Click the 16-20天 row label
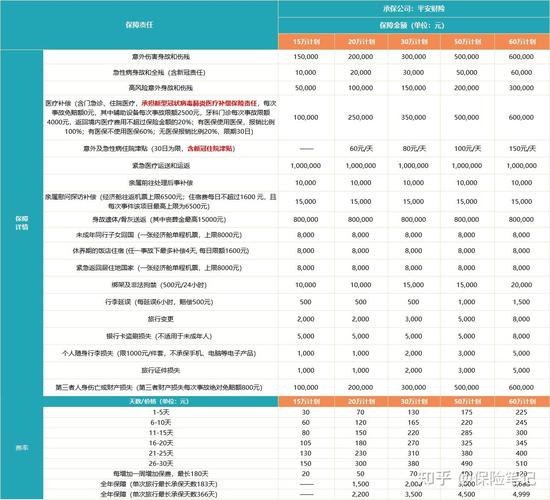This screenshot has width=550, height=500. pyautogui.click(x=161, y=443)
